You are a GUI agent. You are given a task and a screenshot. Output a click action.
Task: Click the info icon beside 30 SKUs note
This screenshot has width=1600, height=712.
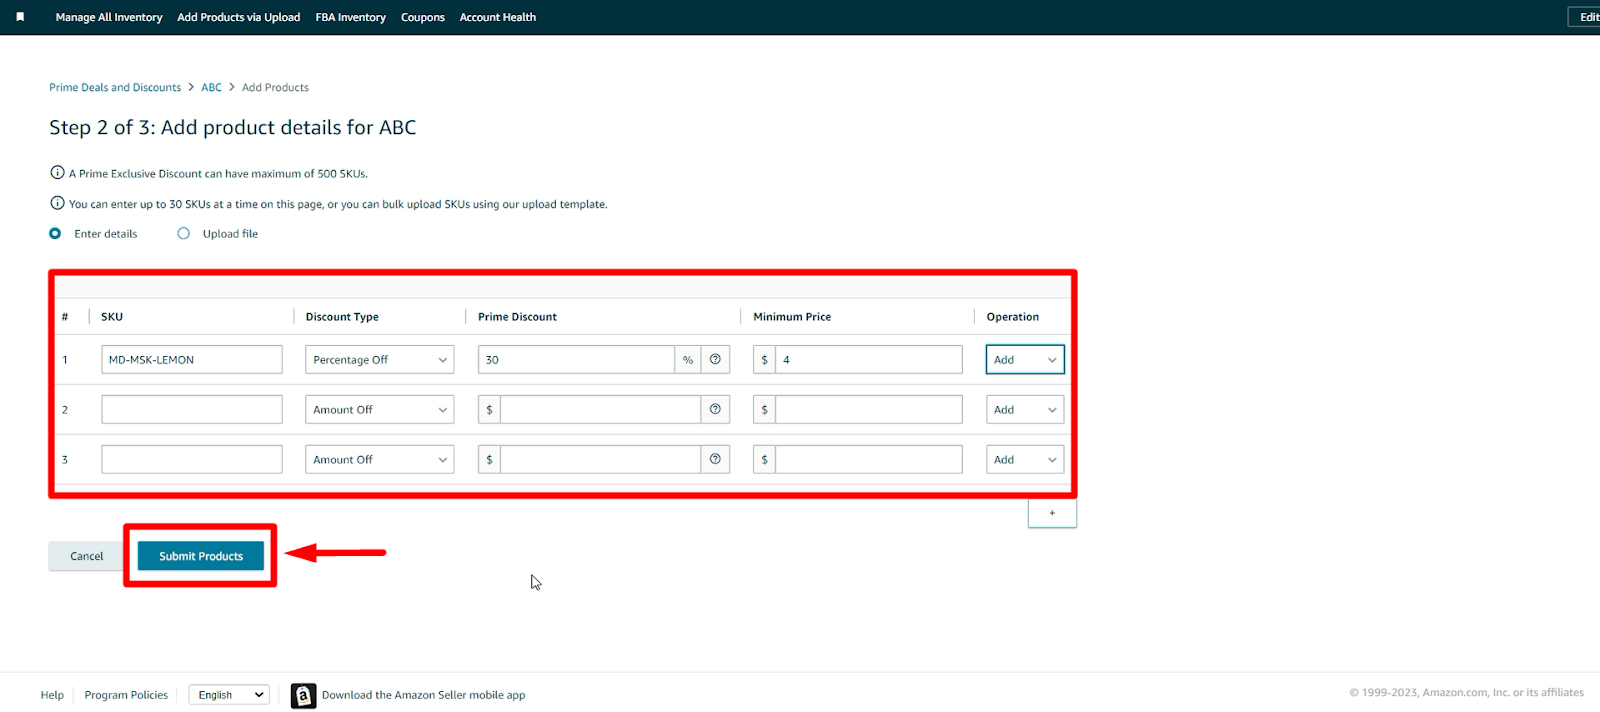point(57,203)
